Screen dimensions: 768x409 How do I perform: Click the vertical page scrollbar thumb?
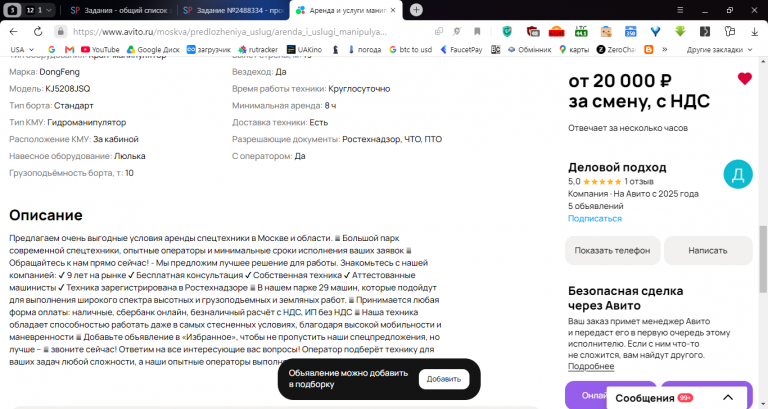[x=763, y=259]
